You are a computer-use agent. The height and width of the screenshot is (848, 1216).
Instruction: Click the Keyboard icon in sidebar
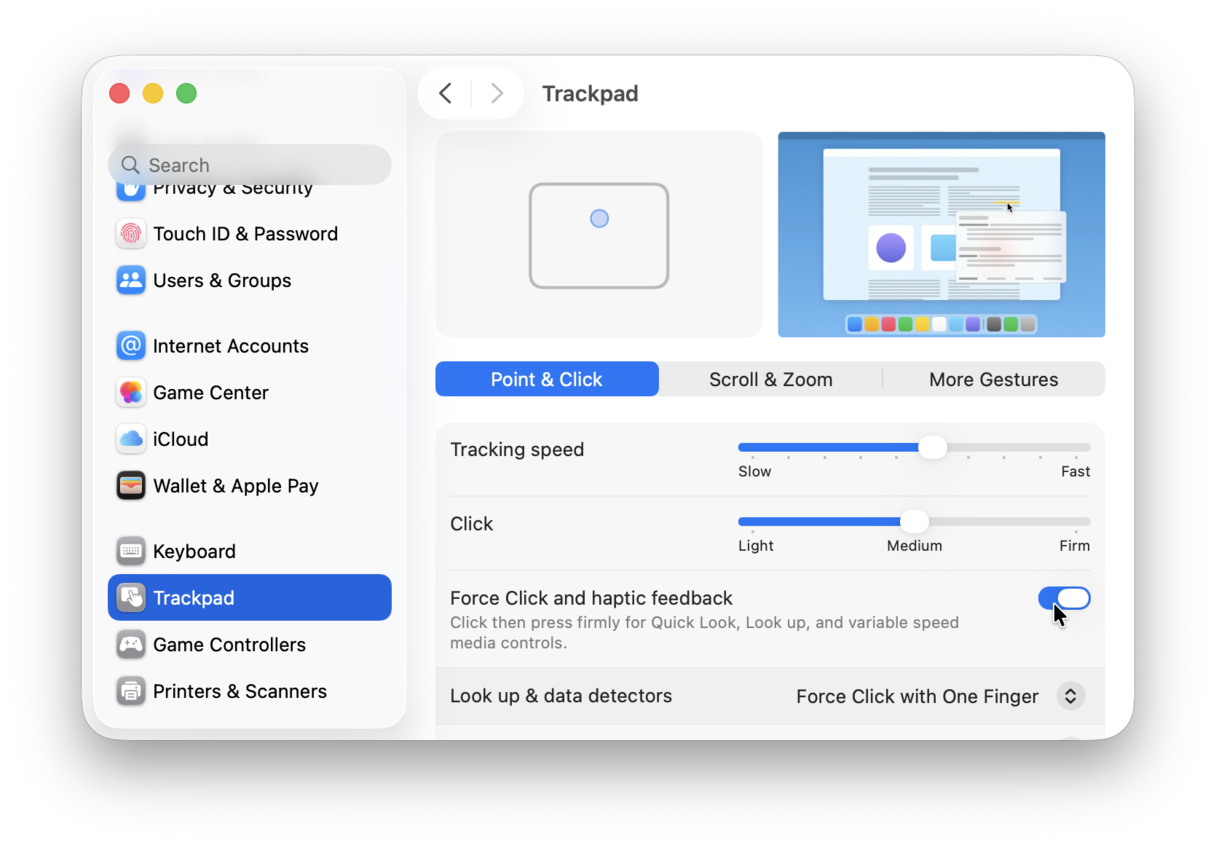click(x=131, y=551)
